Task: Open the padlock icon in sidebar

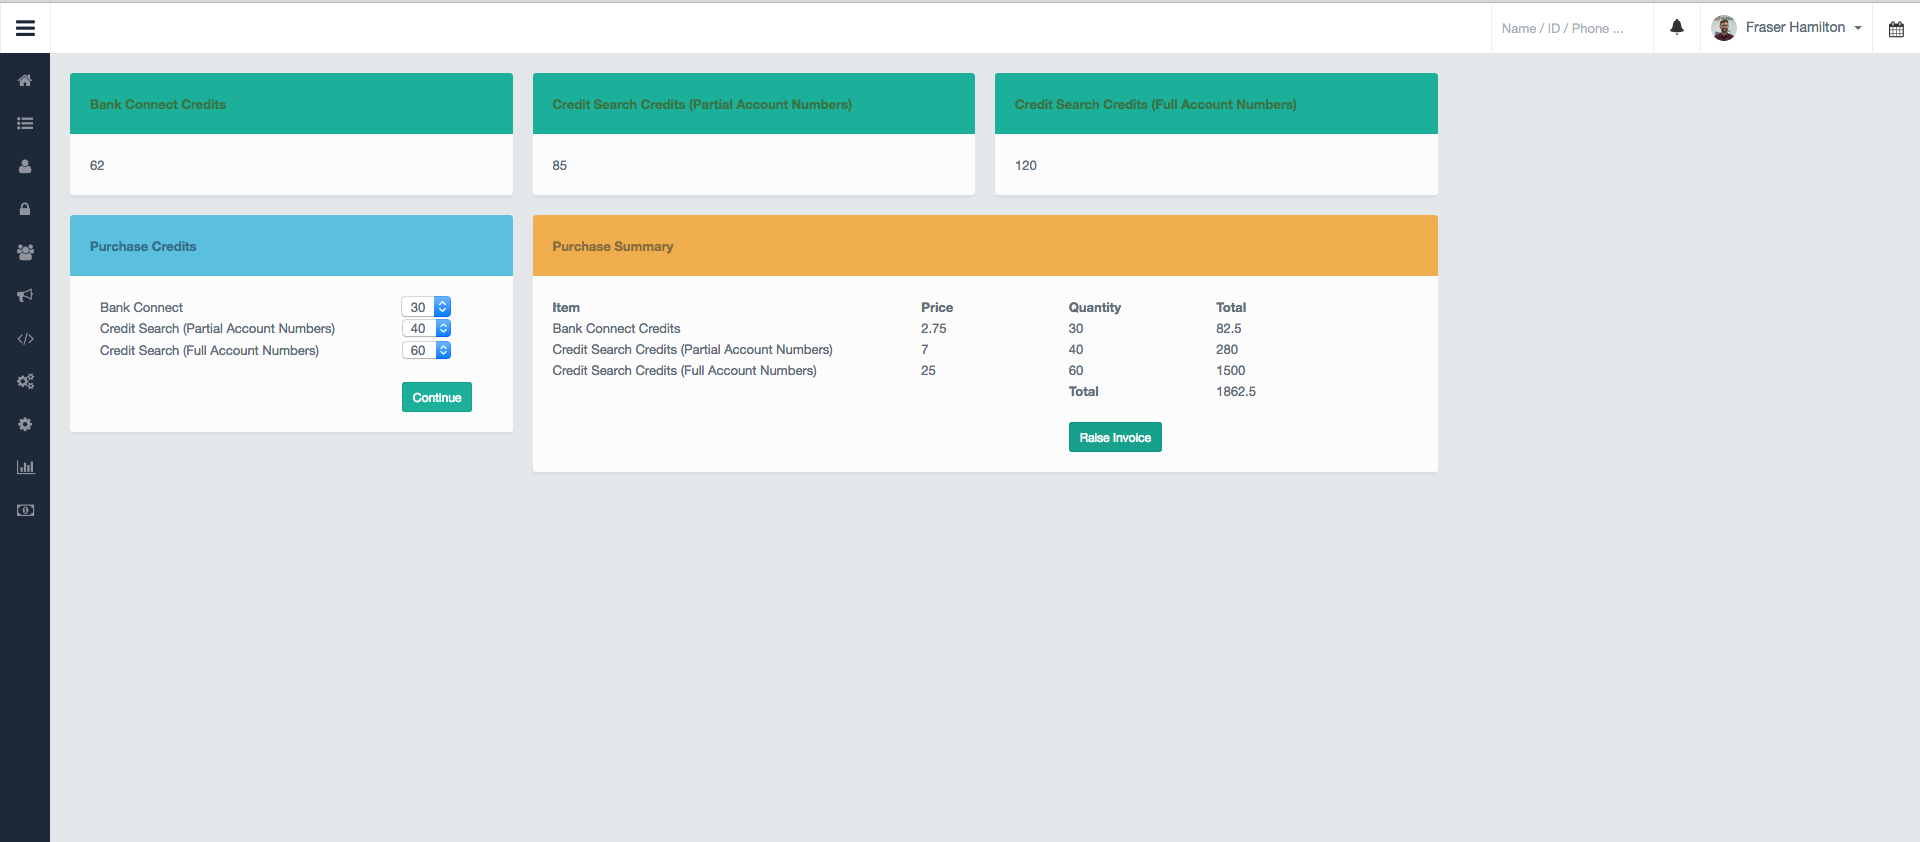Action: (25, 210)
